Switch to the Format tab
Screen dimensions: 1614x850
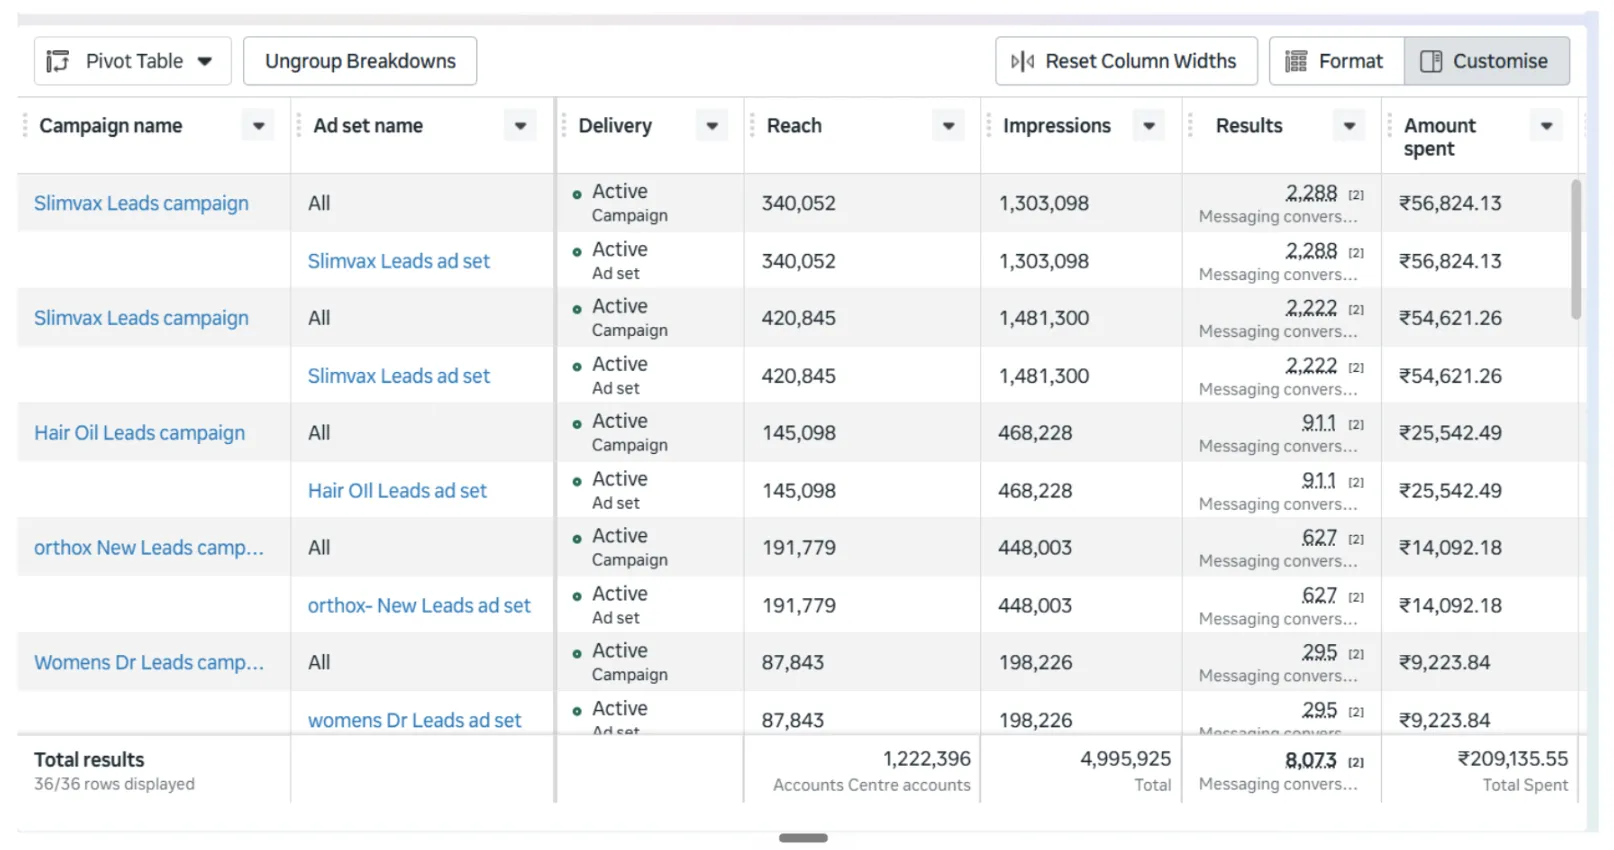1337,61
